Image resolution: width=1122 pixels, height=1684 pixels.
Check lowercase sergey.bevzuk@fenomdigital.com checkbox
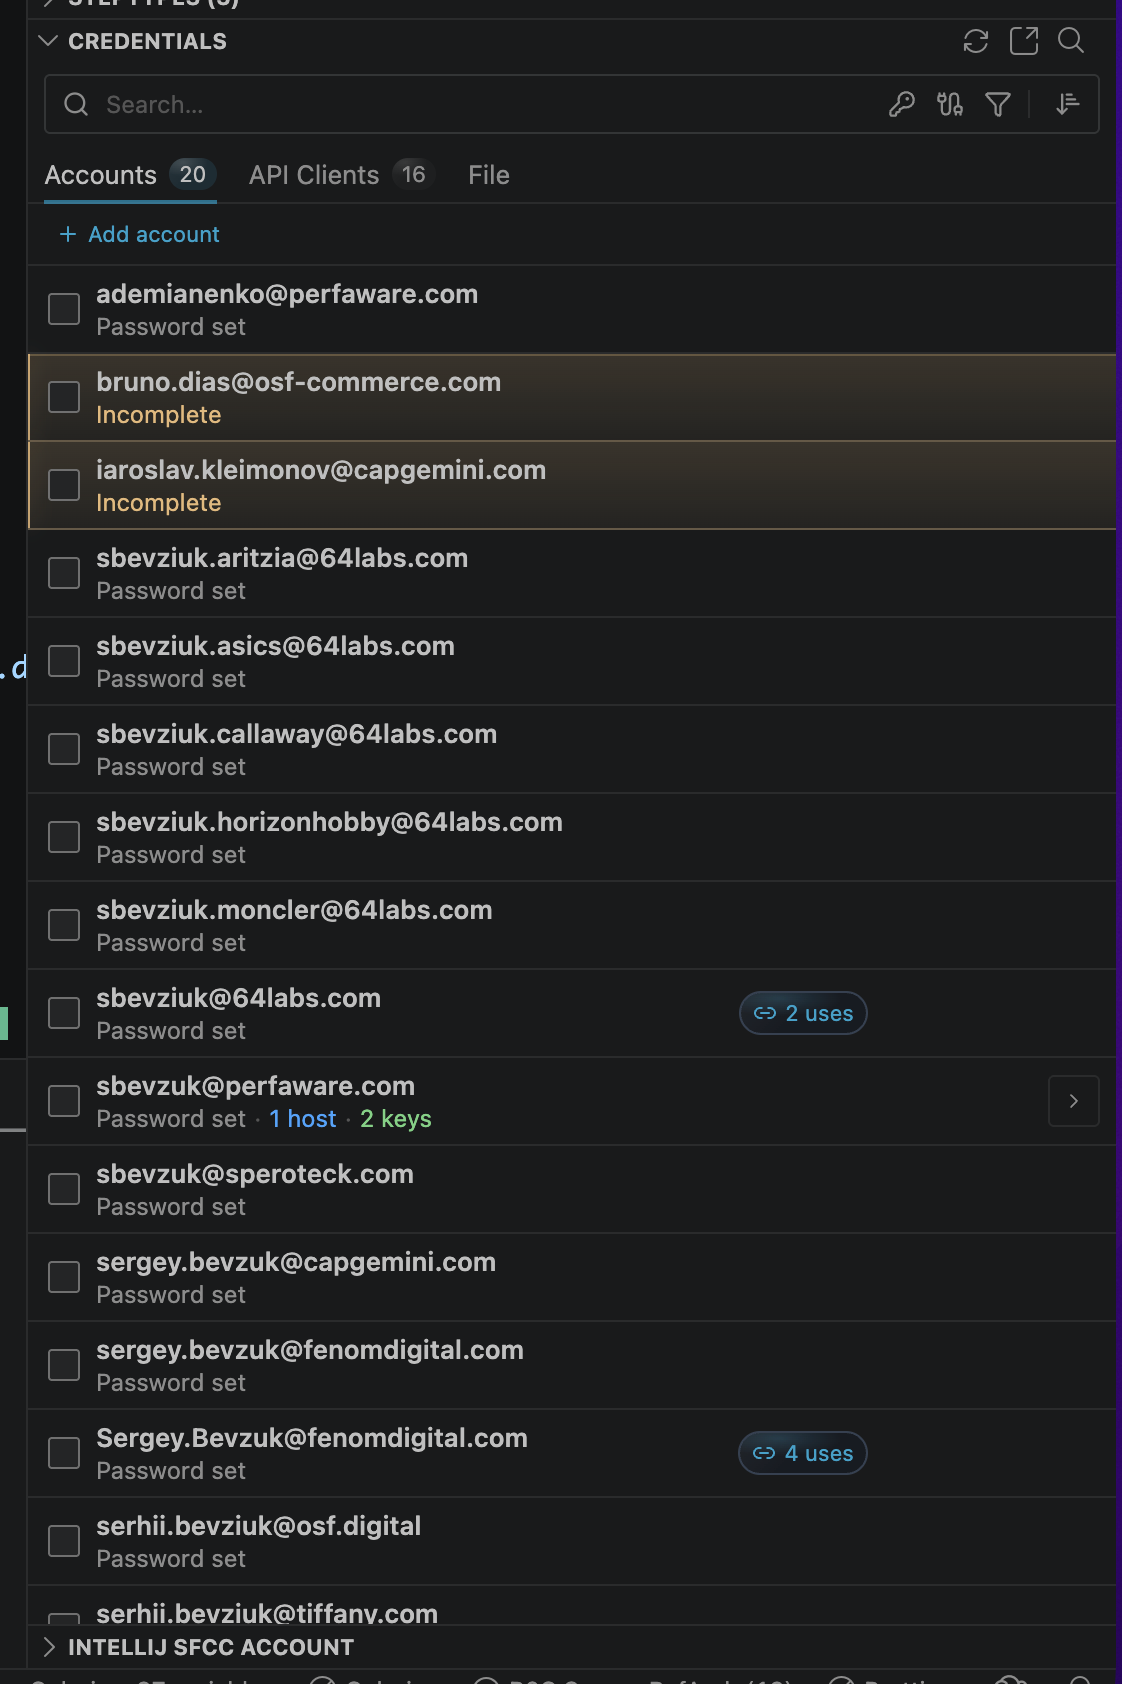pos(64,1365)
